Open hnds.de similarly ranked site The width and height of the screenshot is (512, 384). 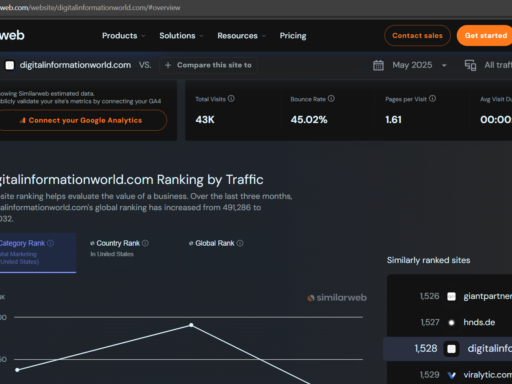click(479, 322)
